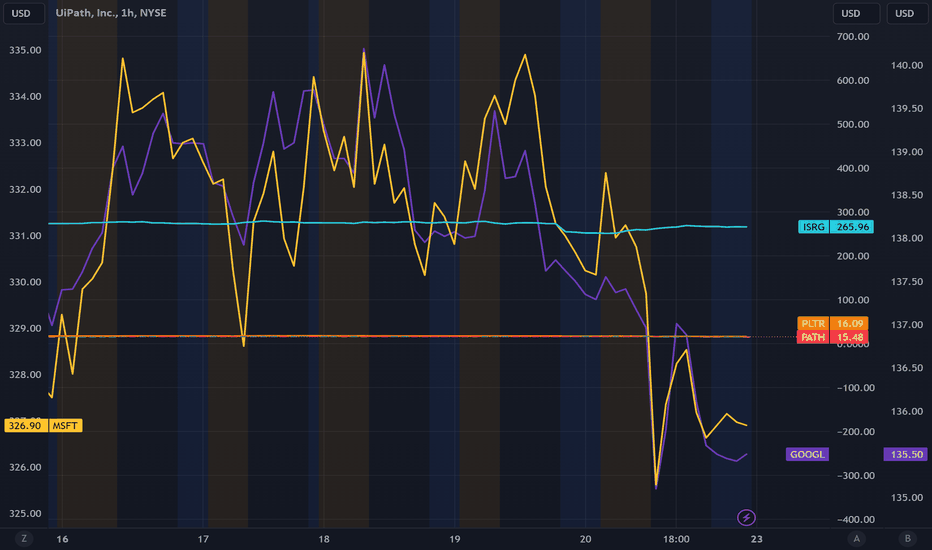Click the 335.00 value on left price scale
Image resolution: width=932 pixels, height=550 pixels.
[25, 50]
